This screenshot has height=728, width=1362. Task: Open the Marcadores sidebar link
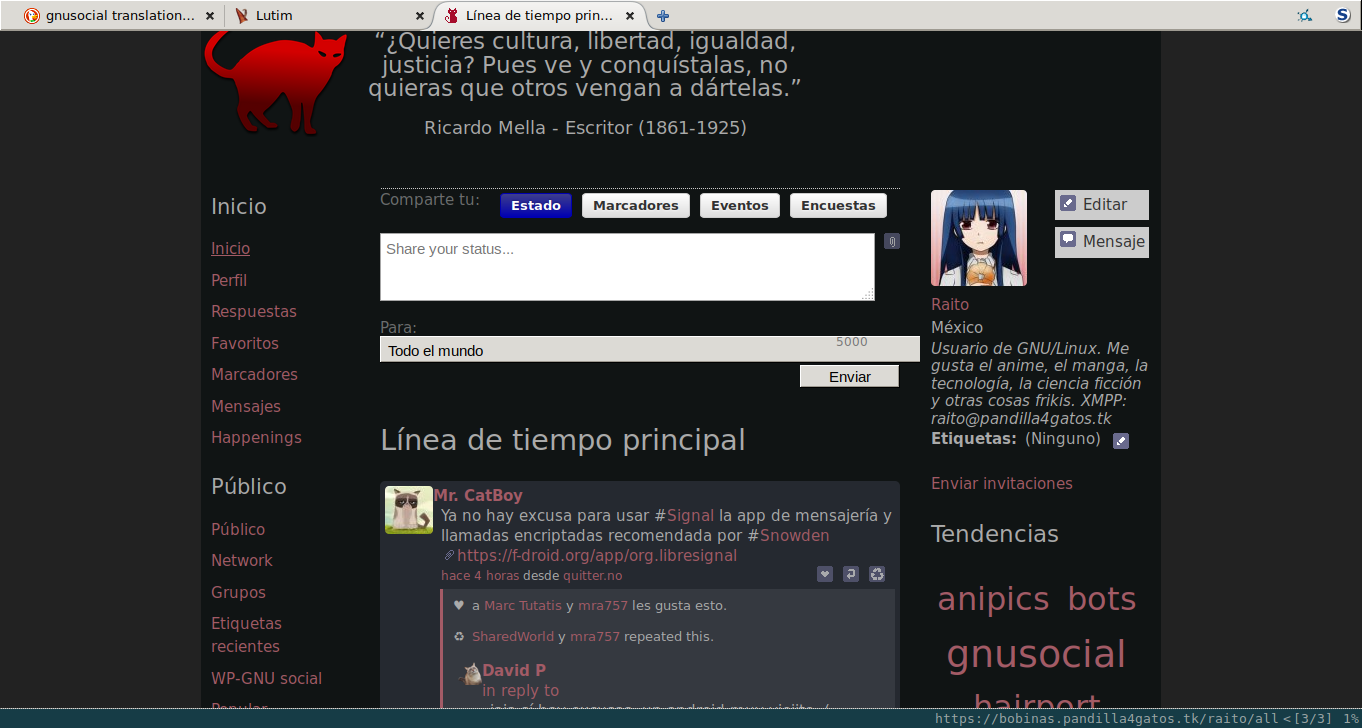[x=254, y=374]
